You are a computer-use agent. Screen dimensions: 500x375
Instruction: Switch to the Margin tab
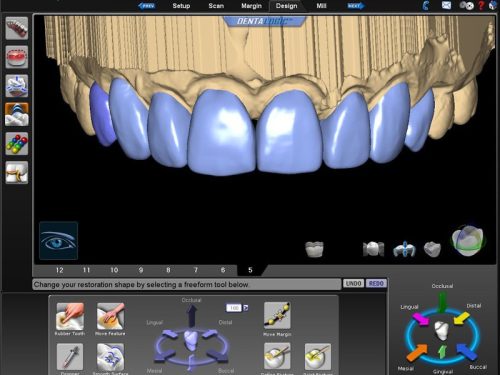[251, 6]
